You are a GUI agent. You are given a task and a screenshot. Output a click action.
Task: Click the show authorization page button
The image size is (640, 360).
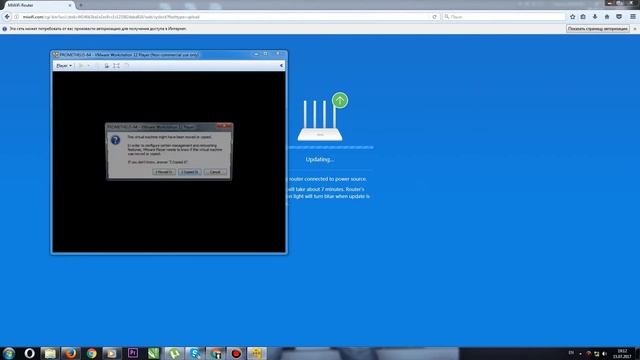pos(598,29)
